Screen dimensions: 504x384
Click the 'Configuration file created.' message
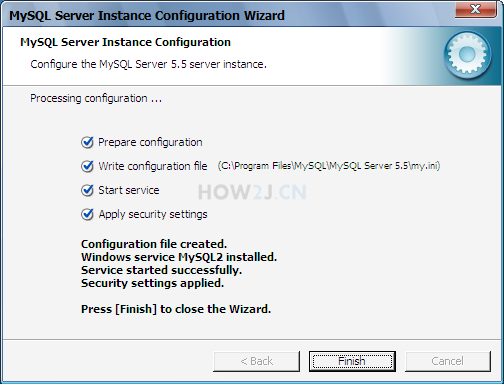tap(154, 244)
